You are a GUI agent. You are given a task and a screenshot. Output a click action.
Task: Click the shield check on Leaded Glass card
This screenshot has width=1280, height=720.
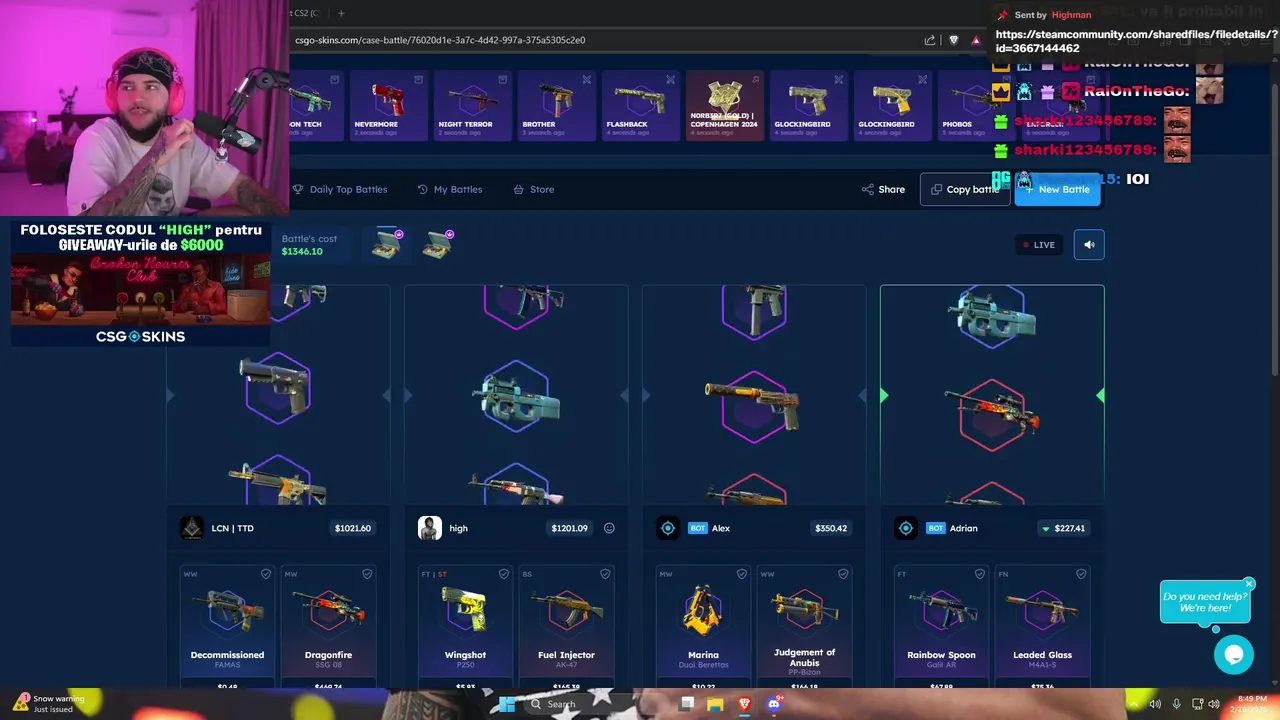(1081, 574)
